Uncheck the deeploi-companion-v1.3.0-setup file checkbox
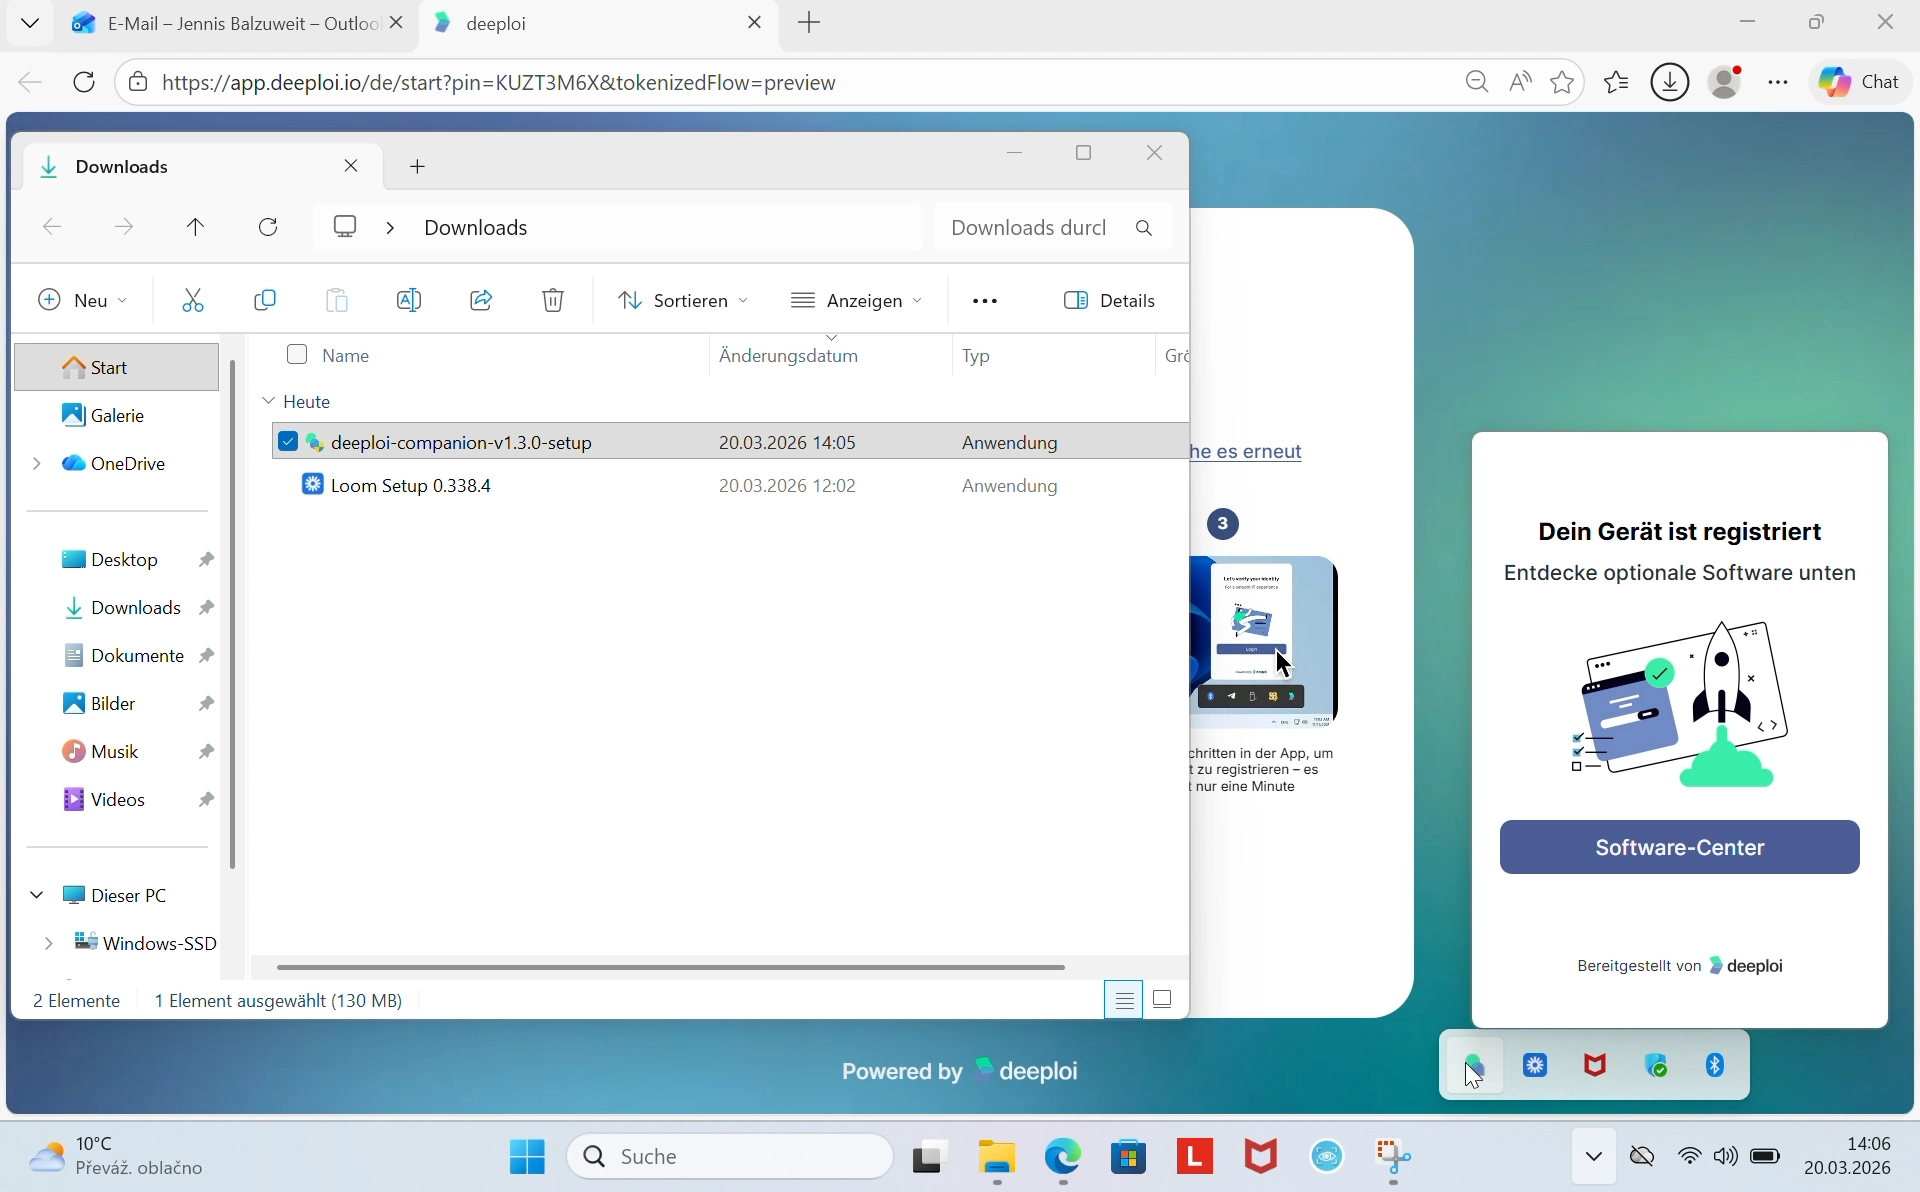Viewport: 1920px width, 1192px height. coord(288,442)
